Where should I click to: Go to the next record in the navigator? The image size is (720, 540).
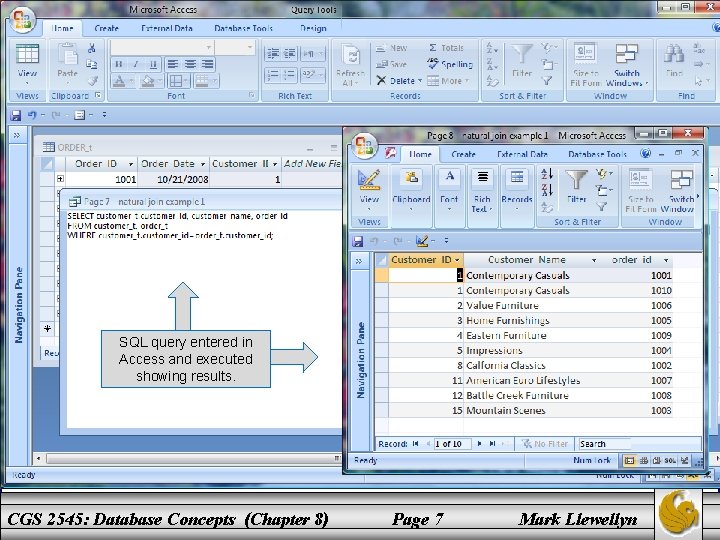click(479, 444)
